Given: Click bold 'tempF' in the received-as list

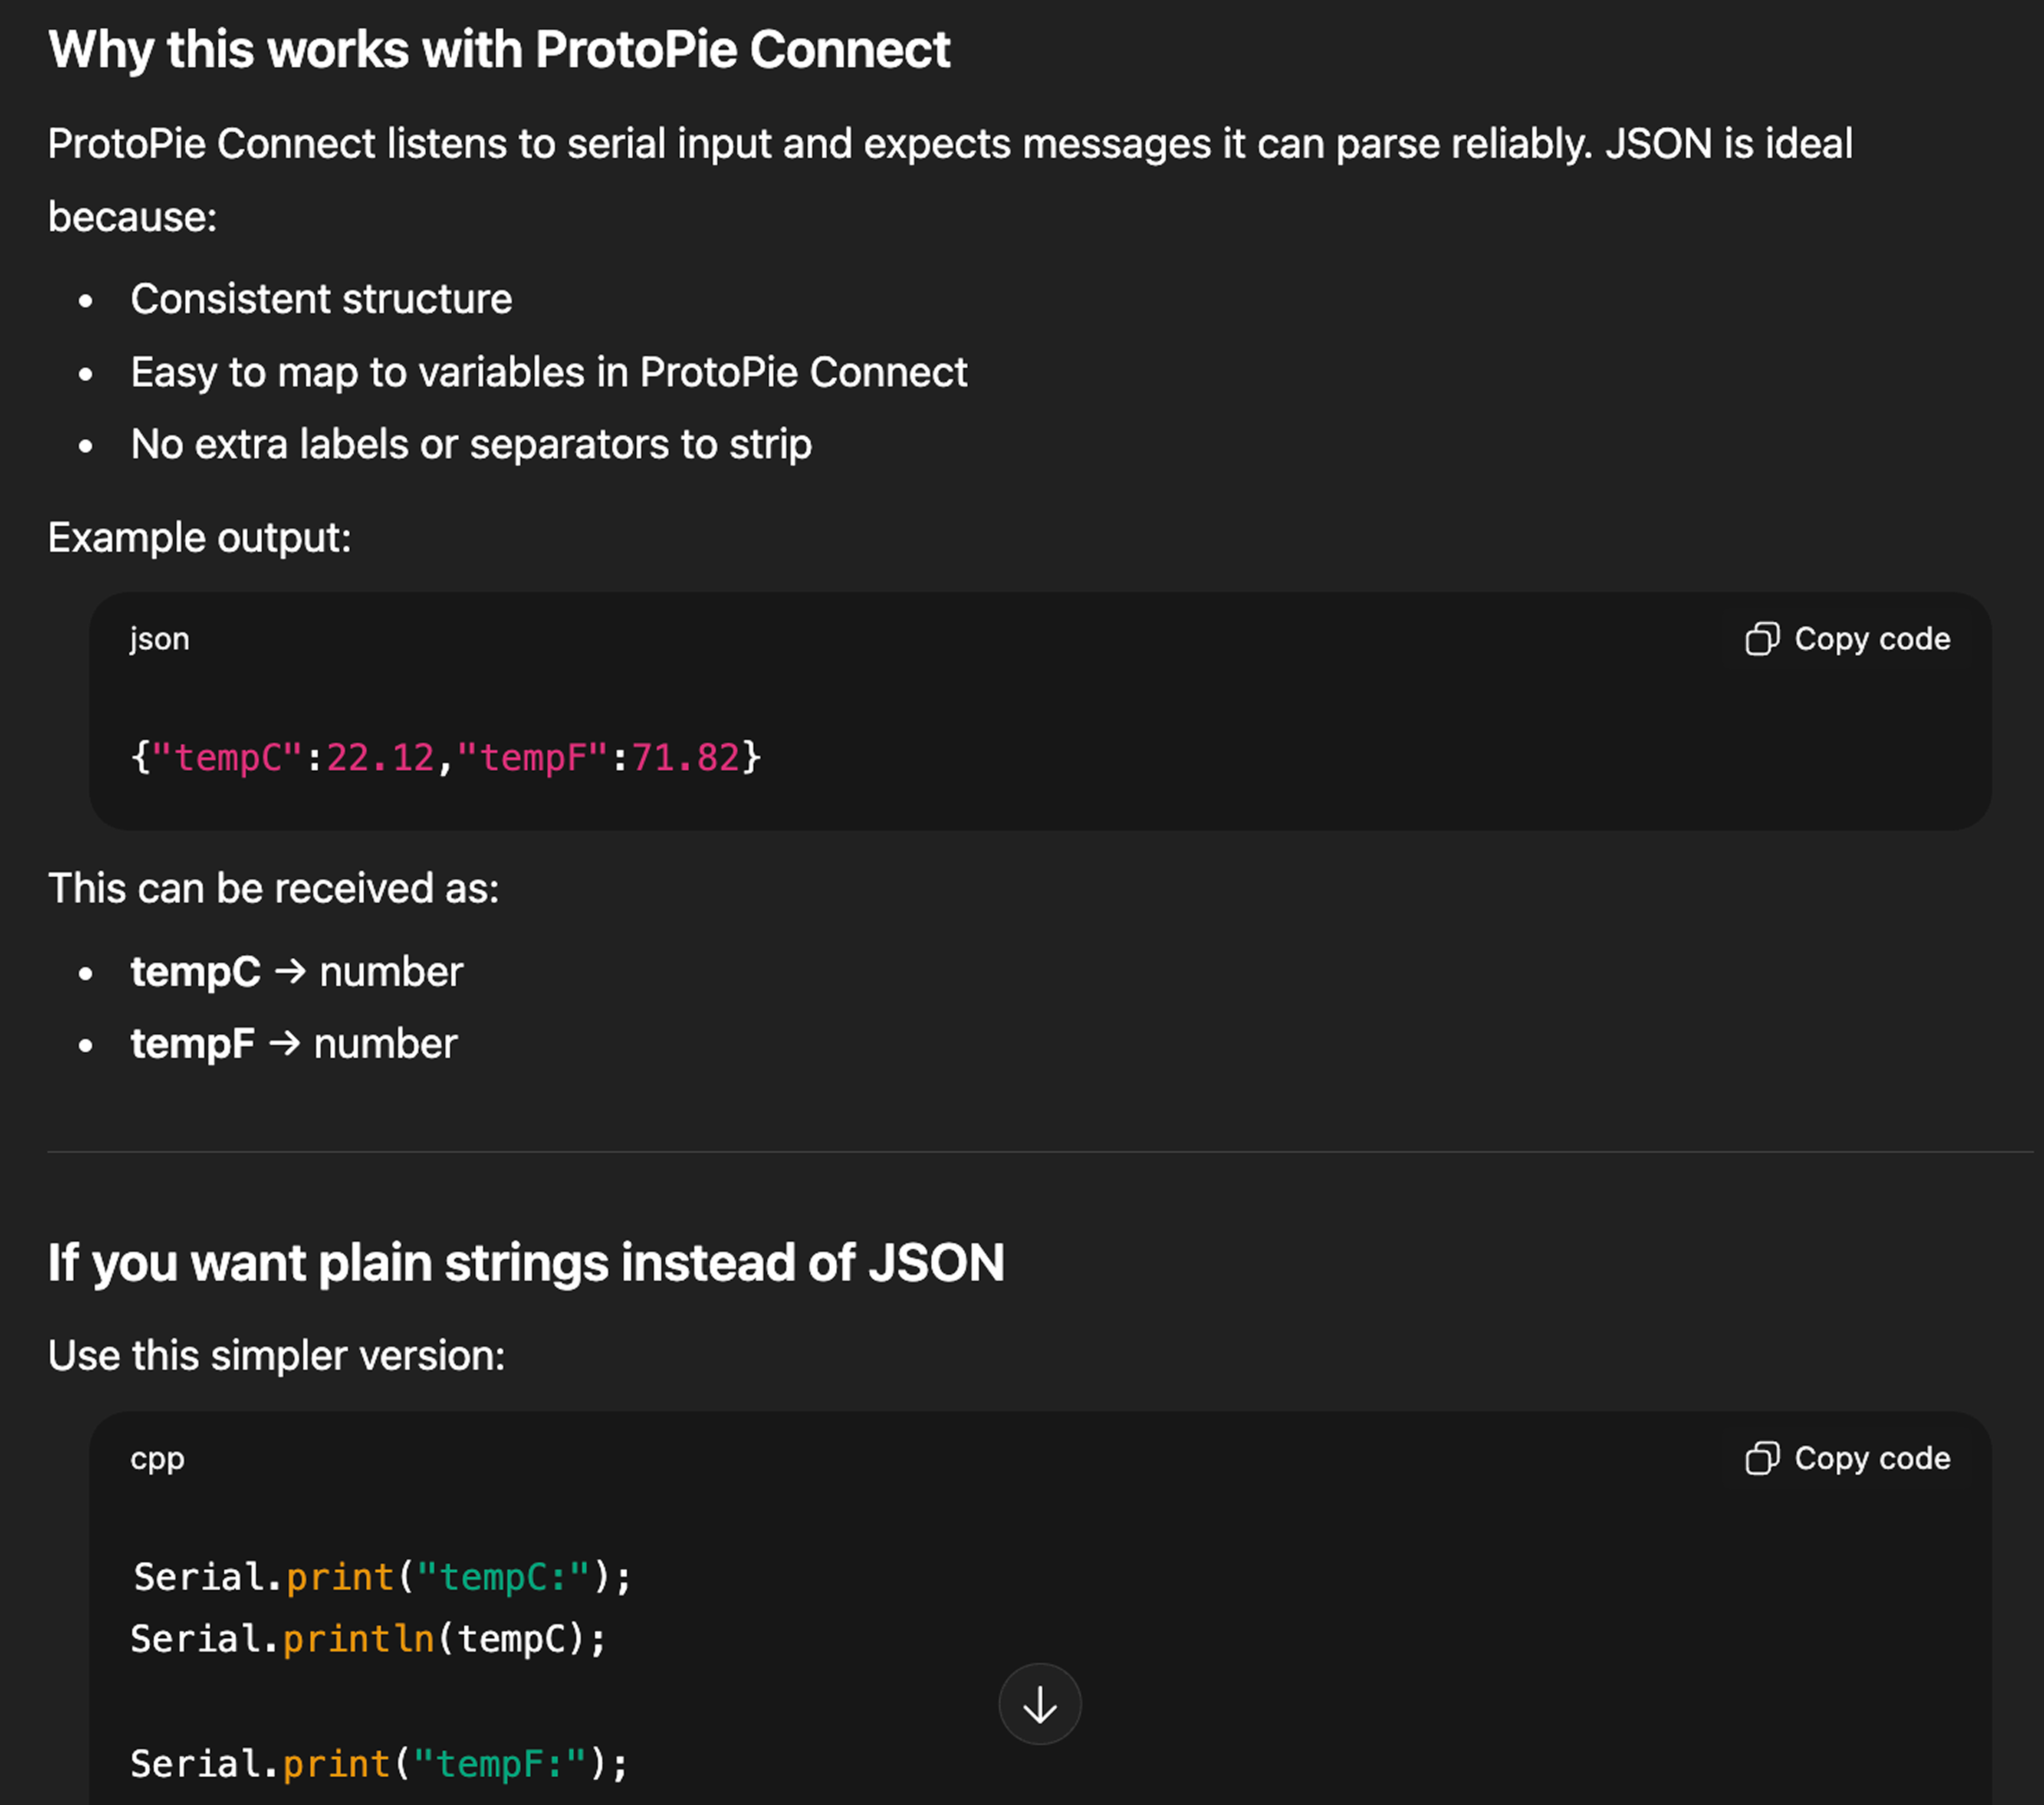Looking at the screenshot, I should pyautogui.click(x=192, y=1044).
